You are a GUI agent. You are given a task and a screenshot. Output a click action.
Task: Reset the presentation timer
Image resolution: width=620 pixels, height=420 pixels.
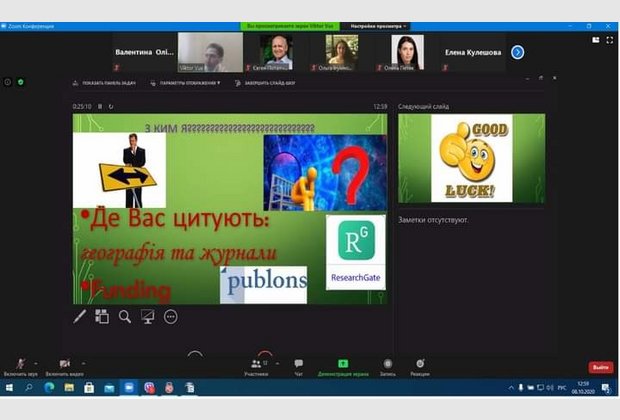tap(111, 106)
